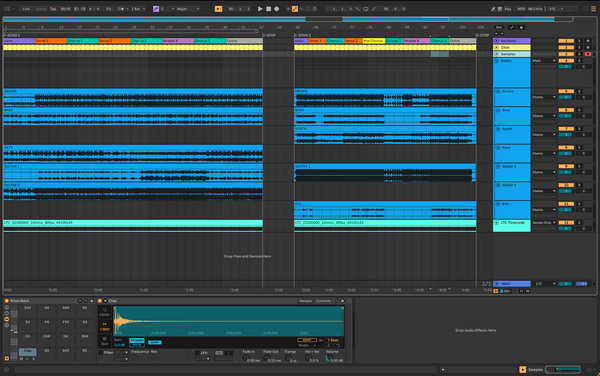Click the Capture MIDI icon
Image resolution: width=600 pixels, height=376 pixels.
tap(308, 9)
